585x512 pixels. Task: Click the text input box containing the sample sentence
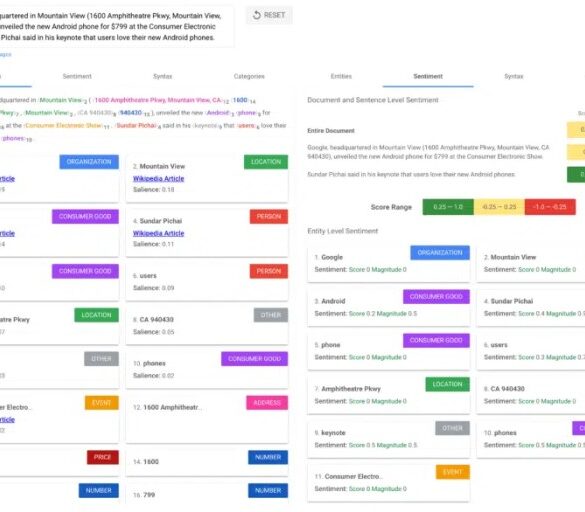point(117,26)
